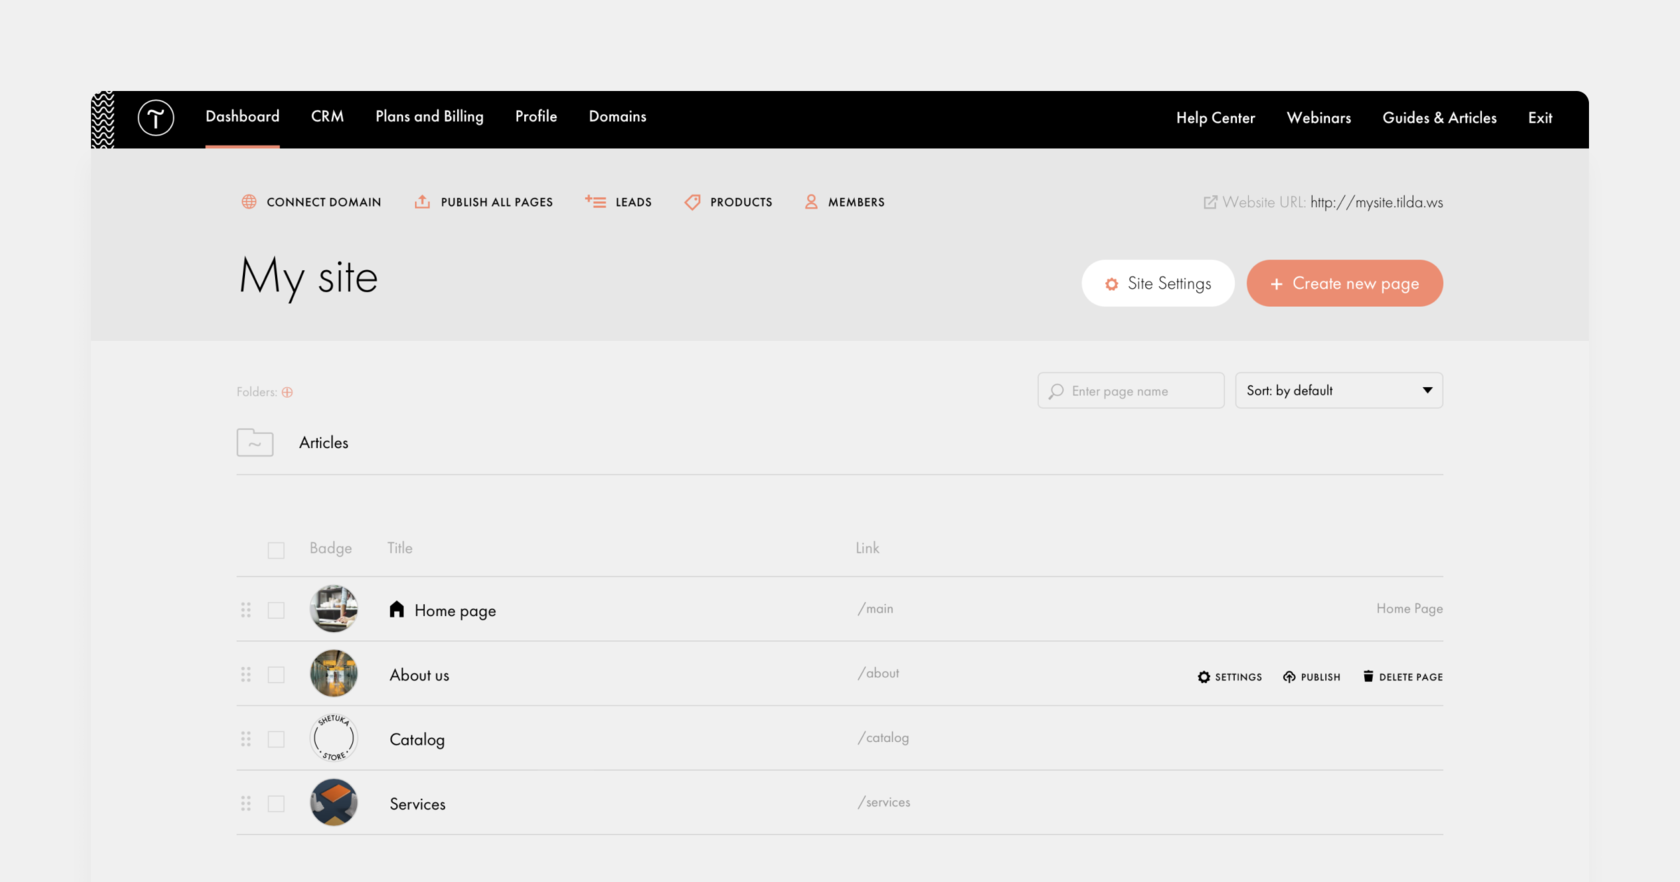Open the Sort by default dropdown

(x=1339, y=390)
